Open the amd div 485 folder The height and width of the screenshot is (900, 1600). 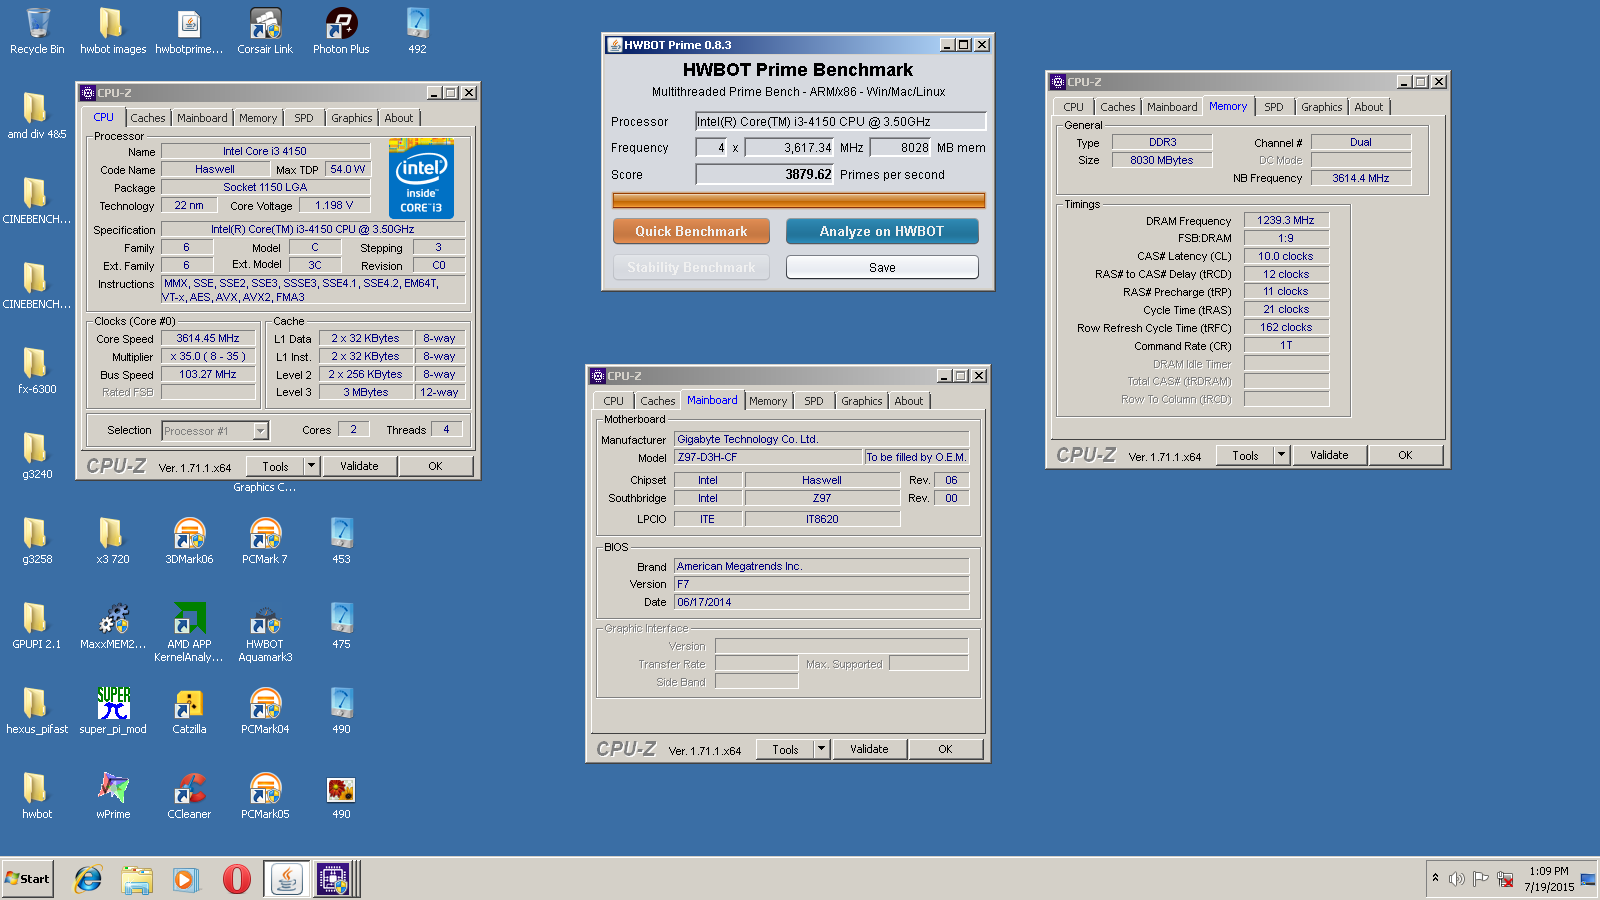pyautogui.click(x=37, y=115)
